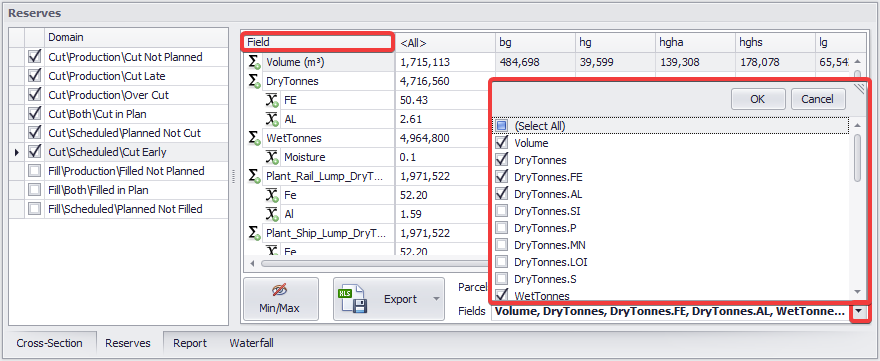Screen dimensions: 880x361
Task: Click sigma icon beside Volume (m³) row
Action: pyautogui.click(x=254, y=62)
